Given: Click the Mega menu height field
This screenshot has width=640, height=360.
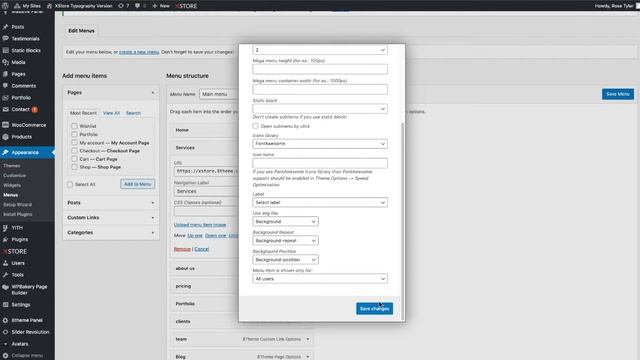Looking at the screenshot, I should click(320, 69).
